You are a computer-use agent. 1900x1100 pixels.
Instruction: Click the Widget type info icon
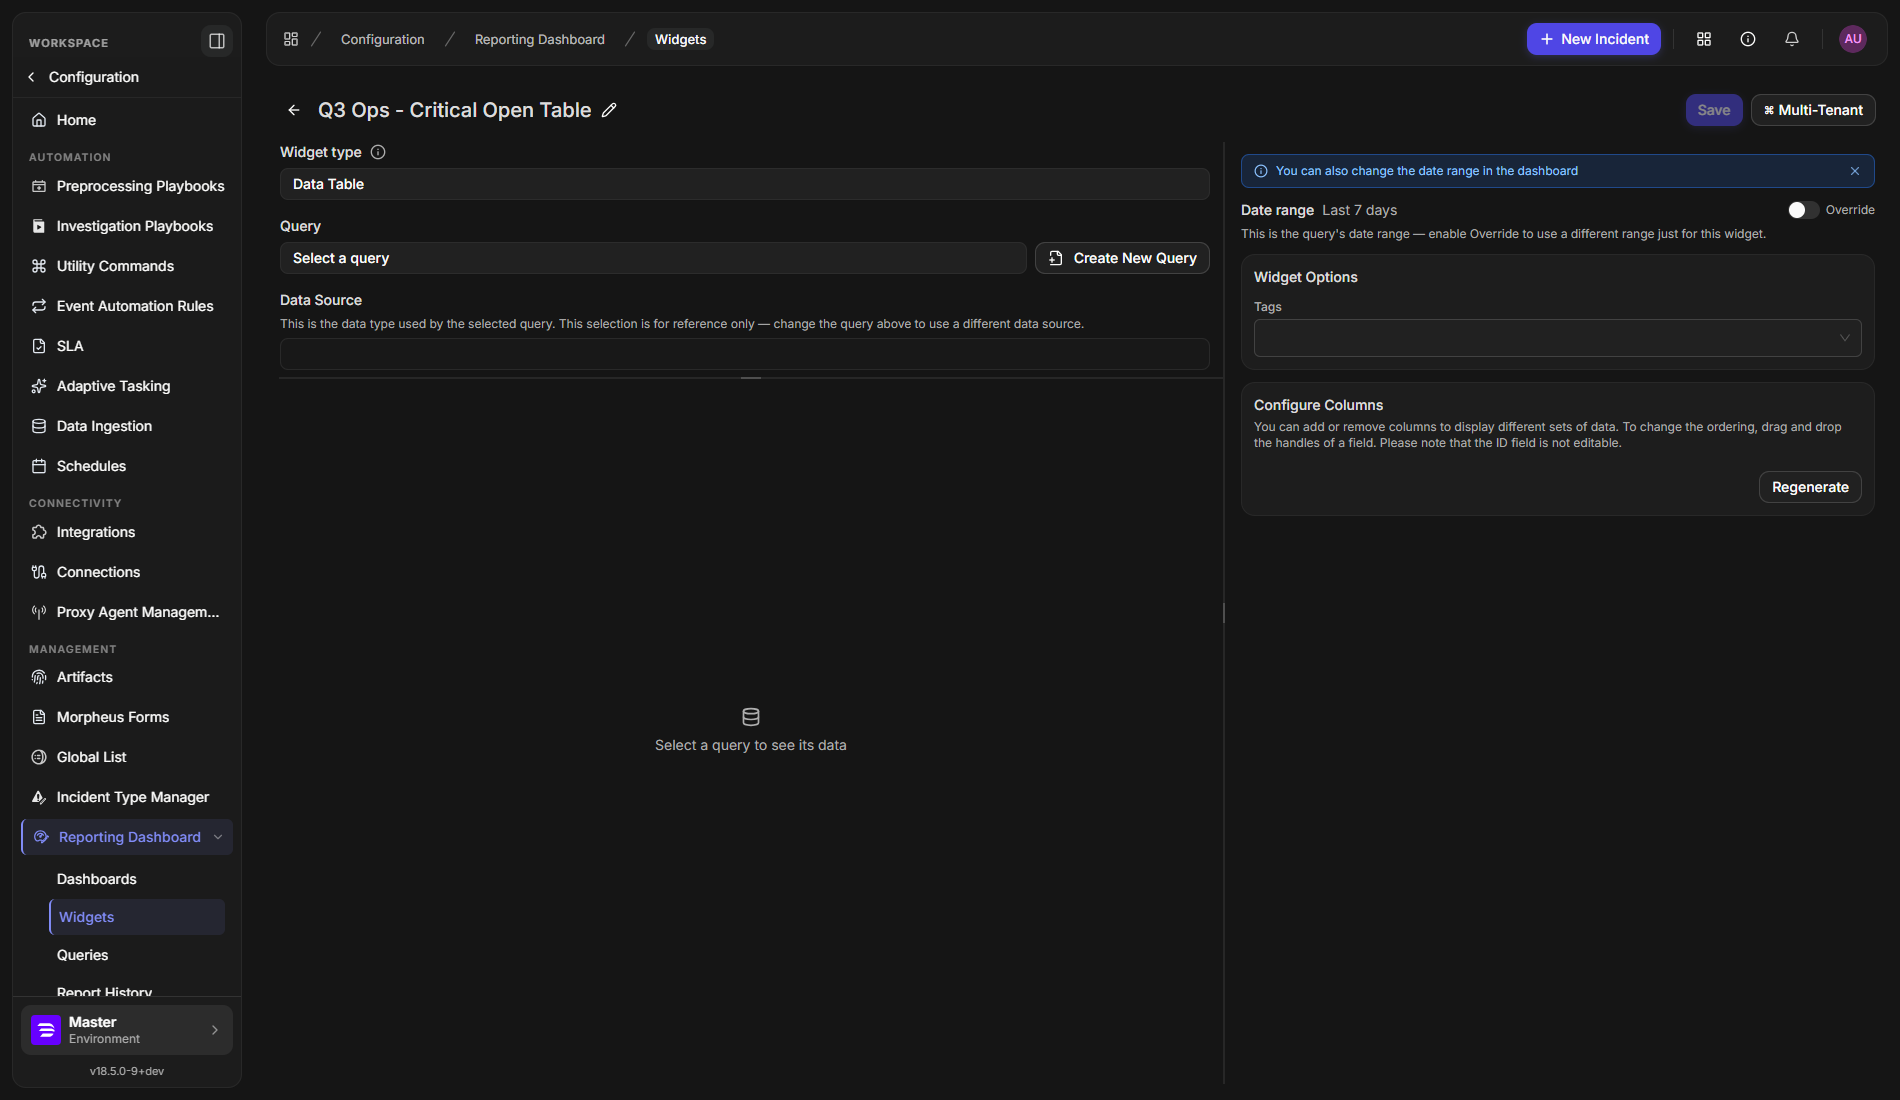[378, 152]
